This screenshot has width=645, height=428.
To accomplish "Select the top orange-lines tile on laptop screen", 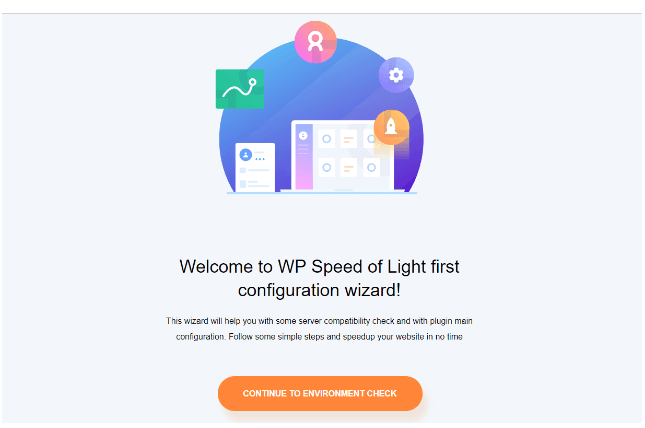I will point(349,139).
